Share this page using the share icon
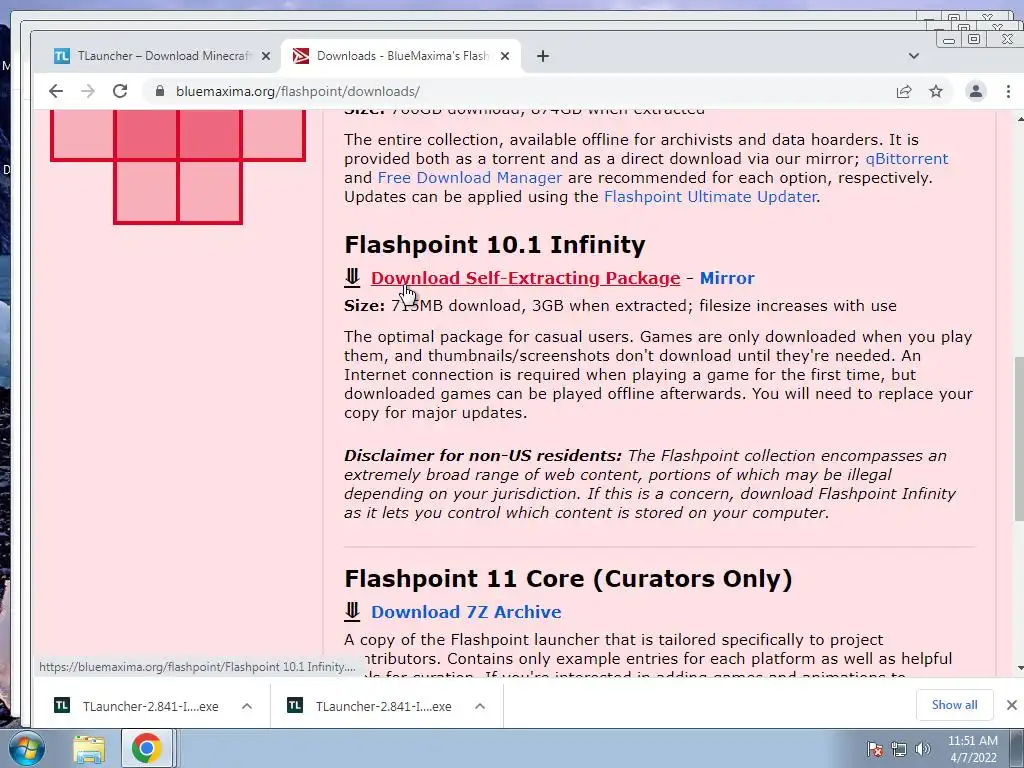Viewport: 1024px width, 768px height. (904, 91)
